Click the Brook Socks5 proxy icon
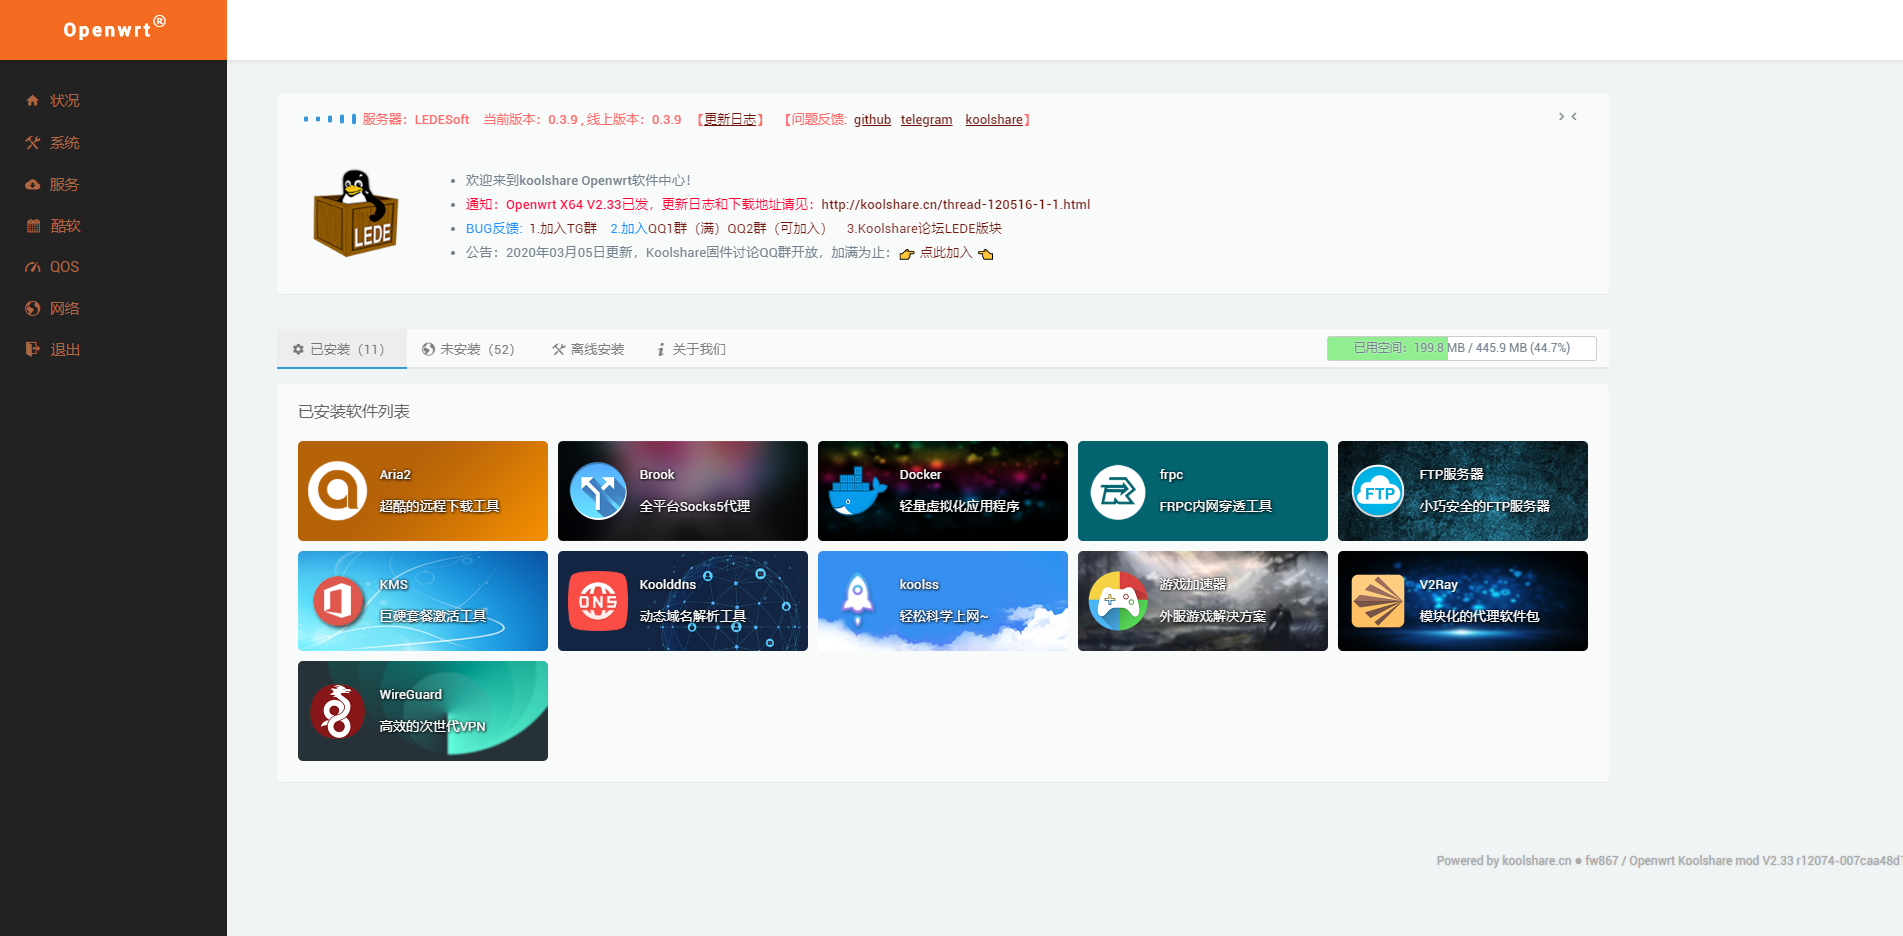 coord(598,491)
